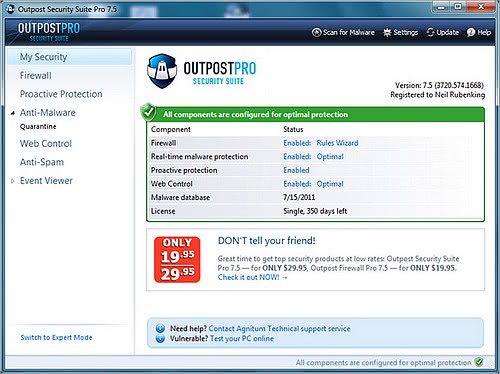This screenshot has width=500, height=374.
Task: Click the green check icon in status bar
Action: [x=479, y=362]
